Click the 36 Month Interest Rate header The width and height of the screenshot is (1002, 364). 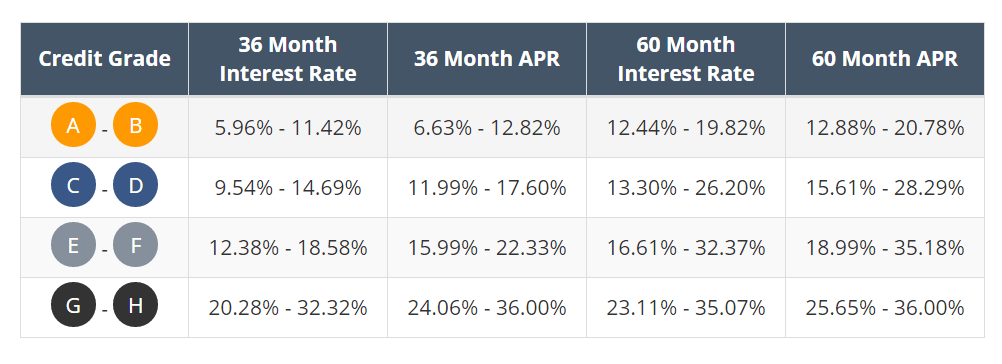coord(288,59)
